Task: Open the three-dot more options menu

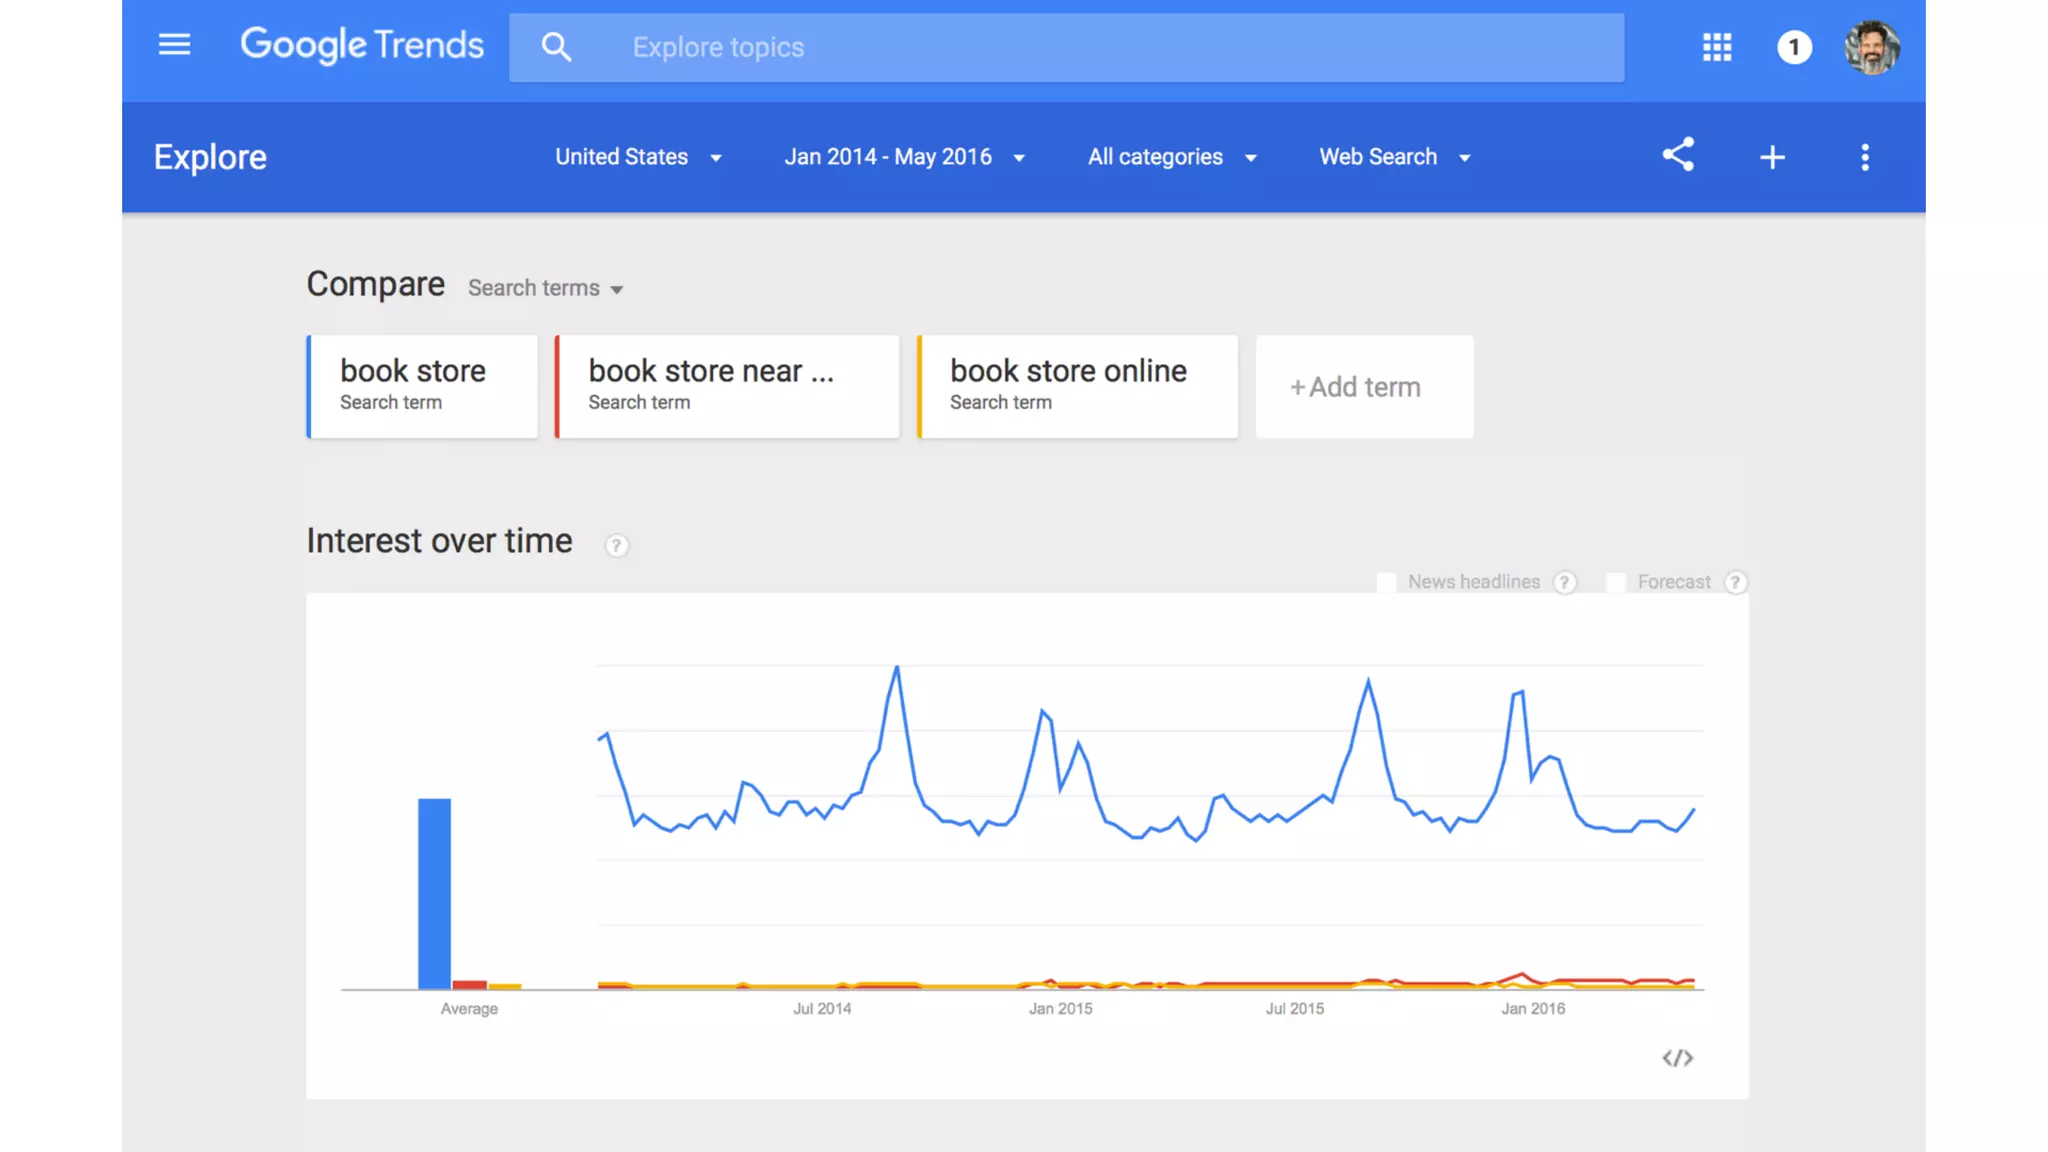Action: 1865,157
